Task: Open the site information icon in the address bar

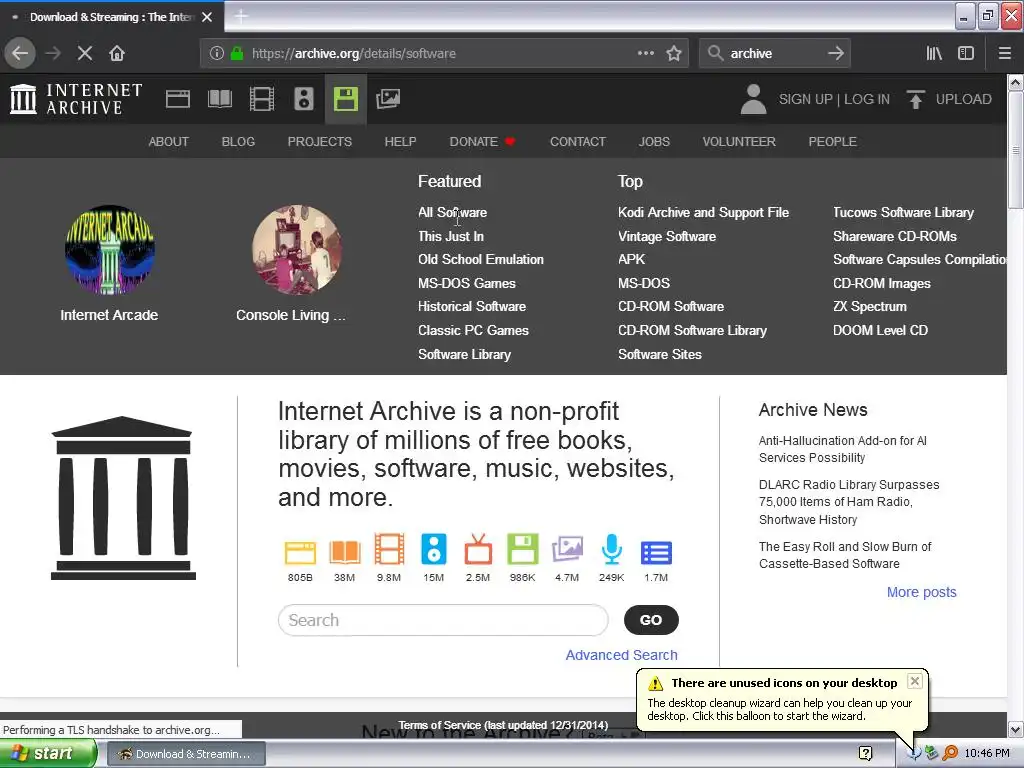Action: 217,54
